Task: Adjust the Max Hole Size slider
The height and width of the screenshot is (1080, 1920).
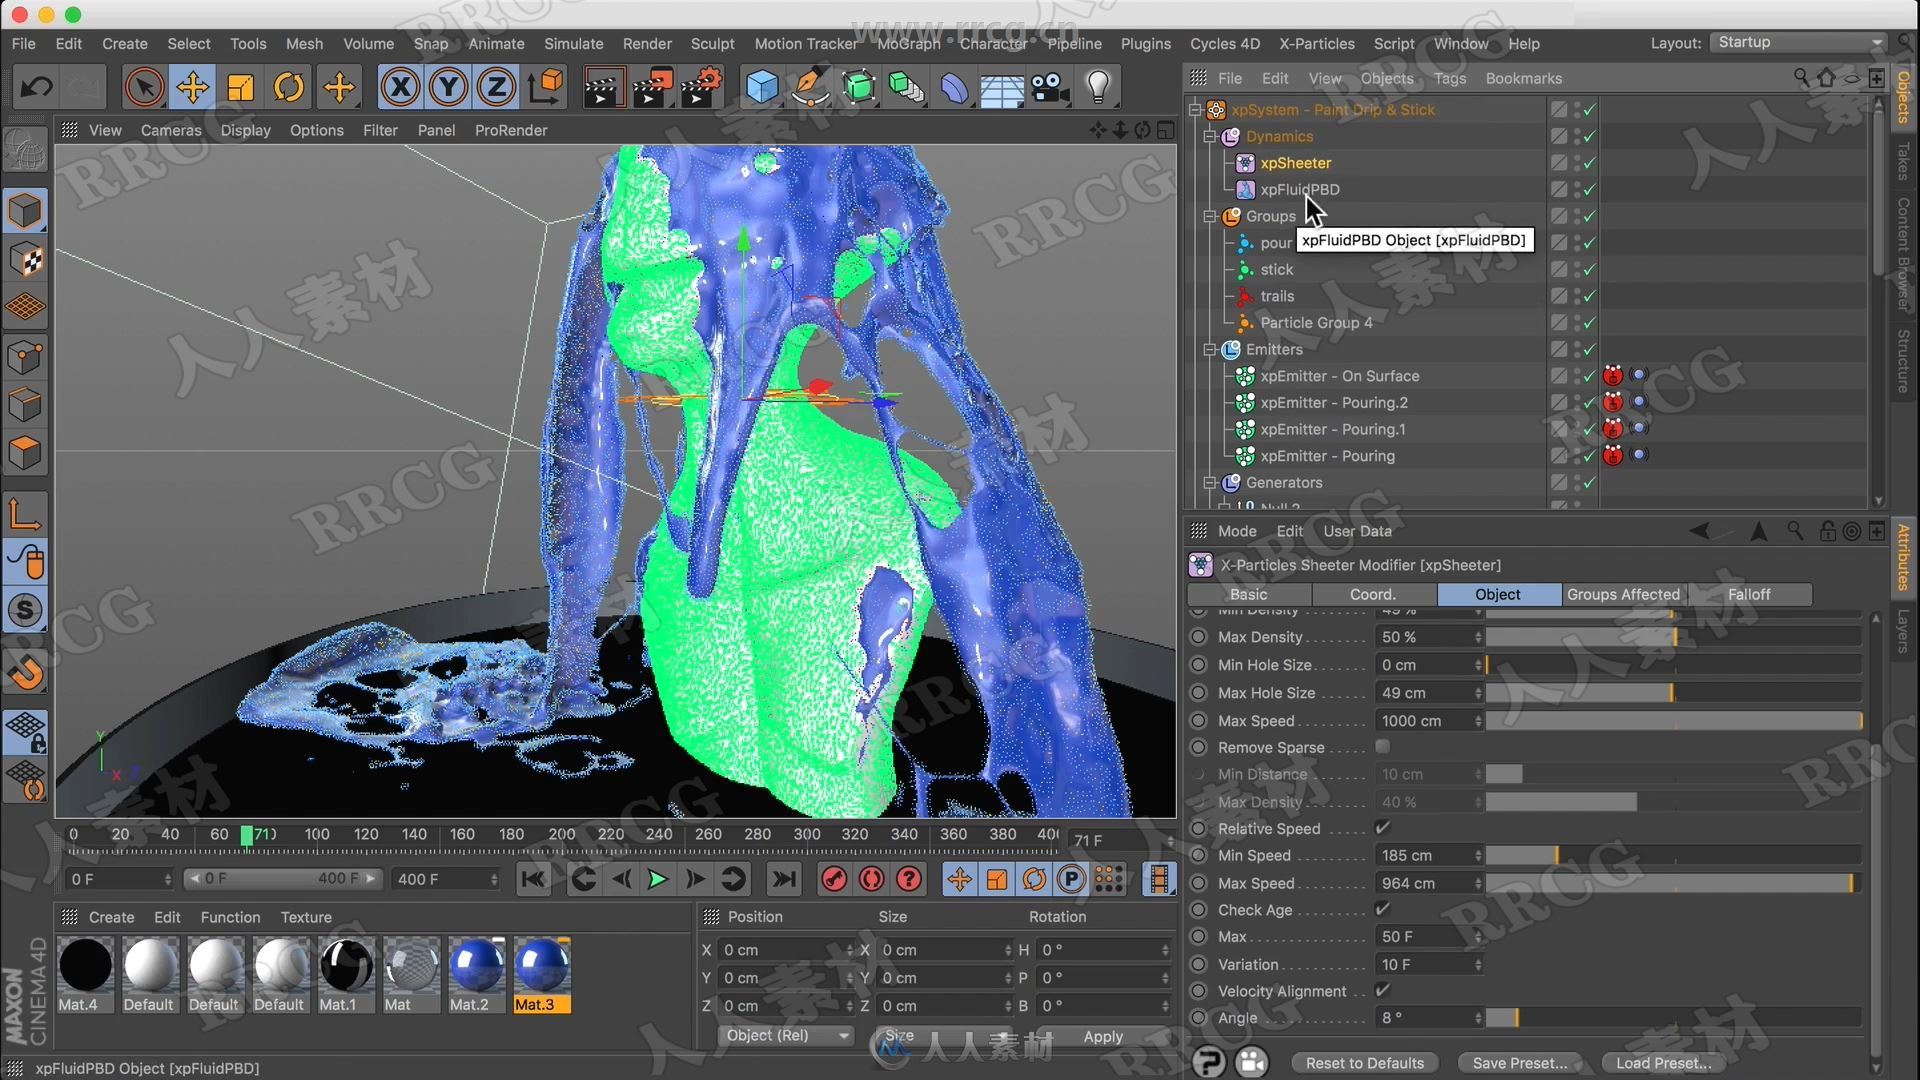Action: [x=1673, y=692]
